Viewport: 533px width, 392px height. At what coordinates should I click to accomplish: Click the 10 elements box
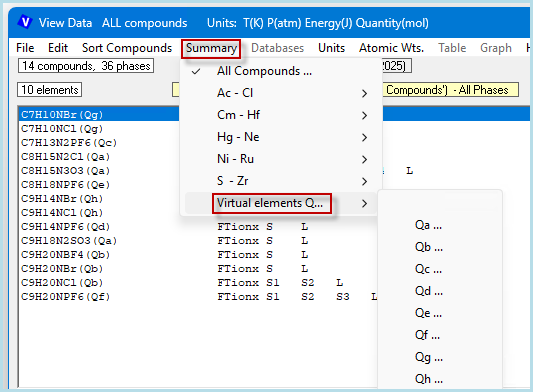pyautogui.click(x=50, y=90)
